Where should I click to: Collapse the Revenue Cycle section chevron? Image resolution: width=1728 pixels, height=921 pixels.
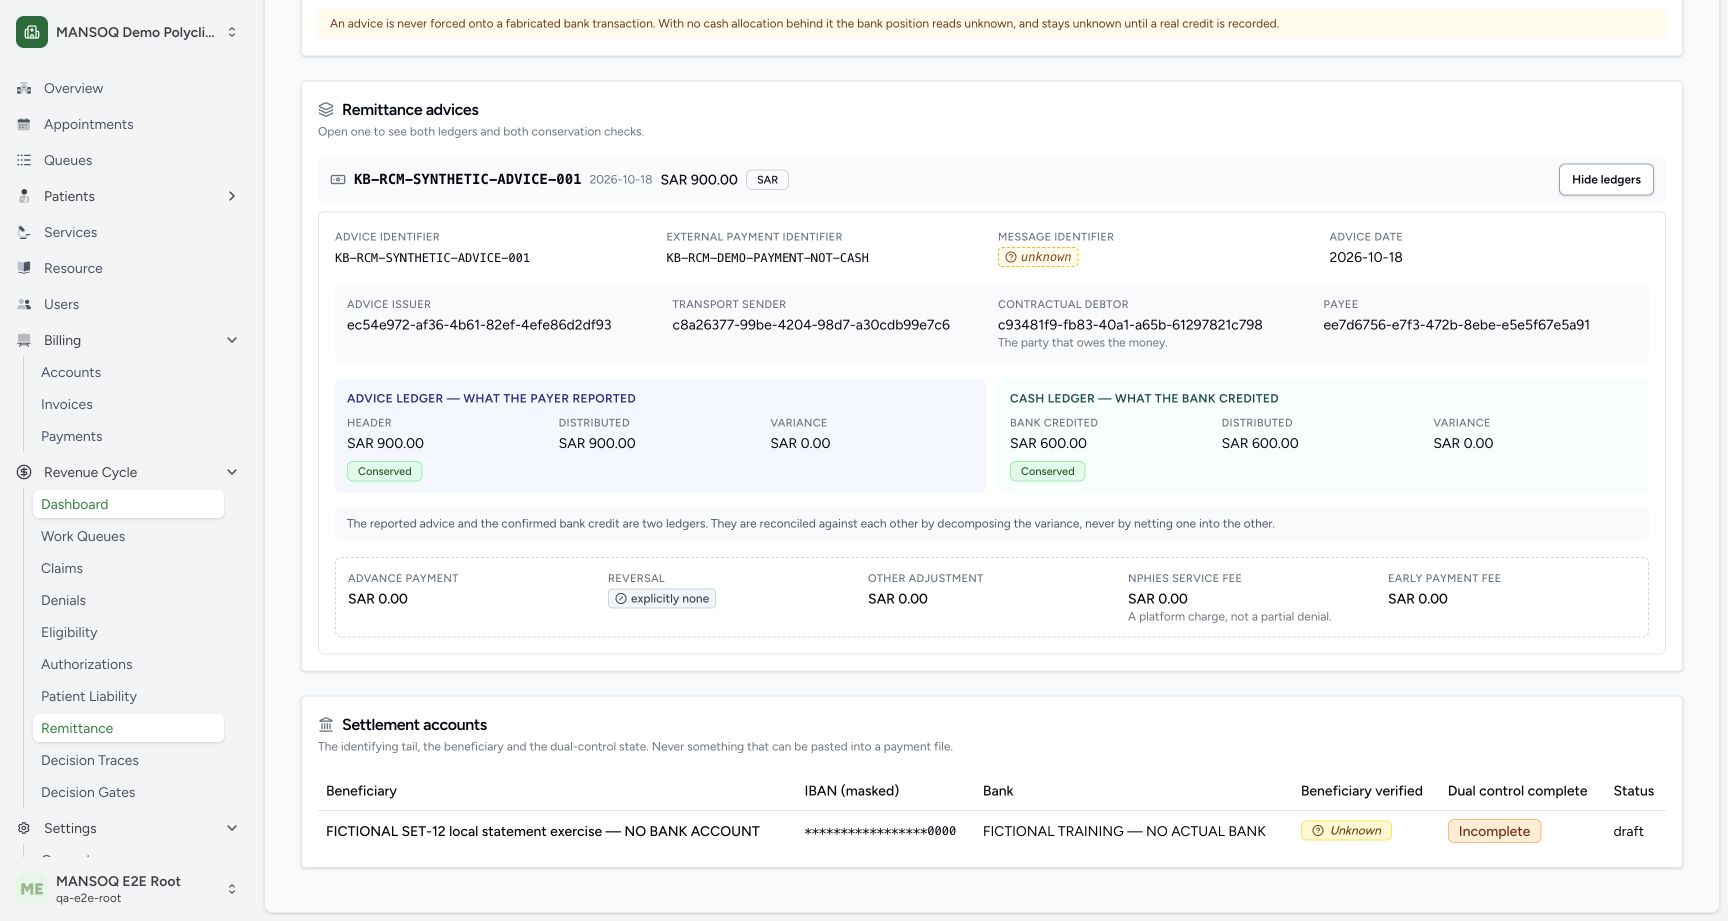point(232,472)
